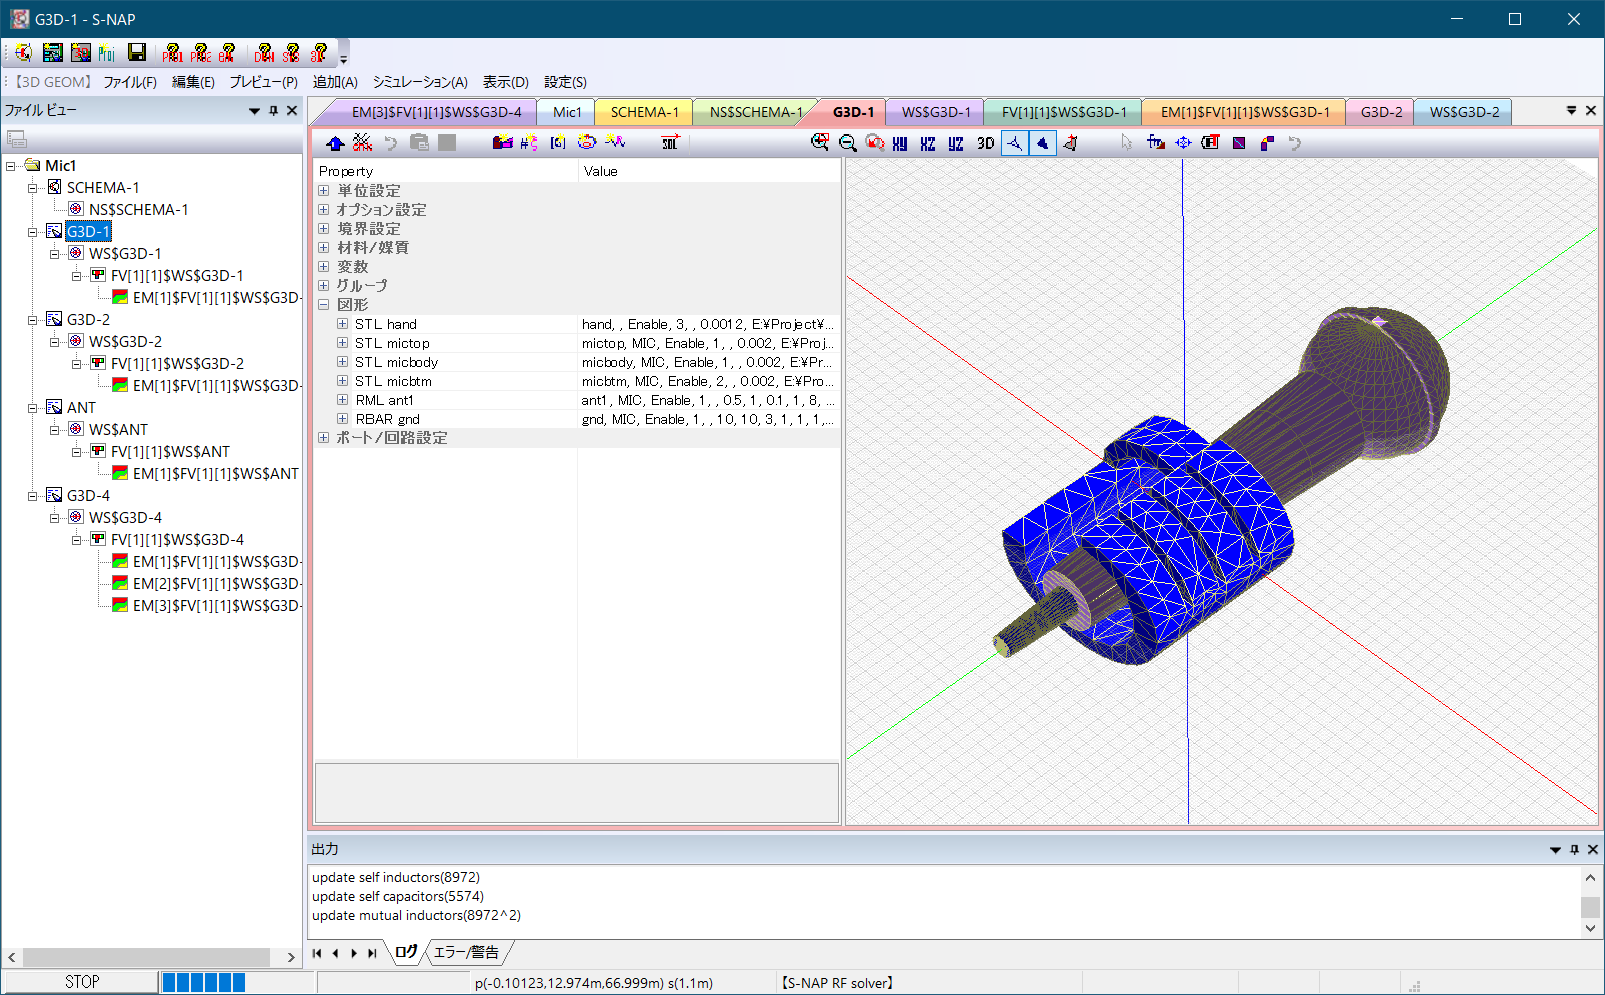Open the ファイル(F) menu
The width and height of the screenshot is (1605, 995).
(130, 82)
